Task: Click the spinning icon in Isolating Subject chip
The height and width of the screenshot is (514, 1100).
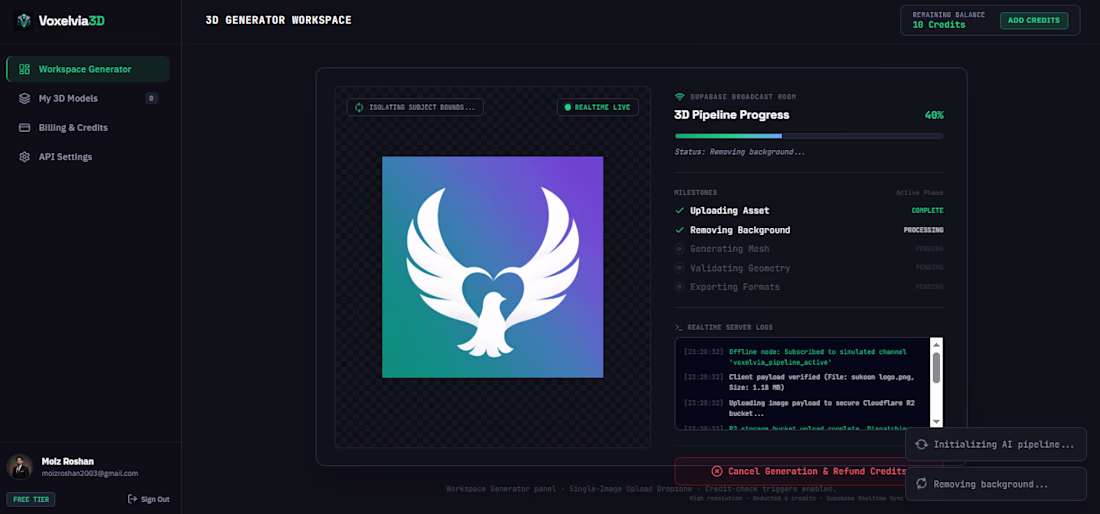Action: (x=359, y=107)
